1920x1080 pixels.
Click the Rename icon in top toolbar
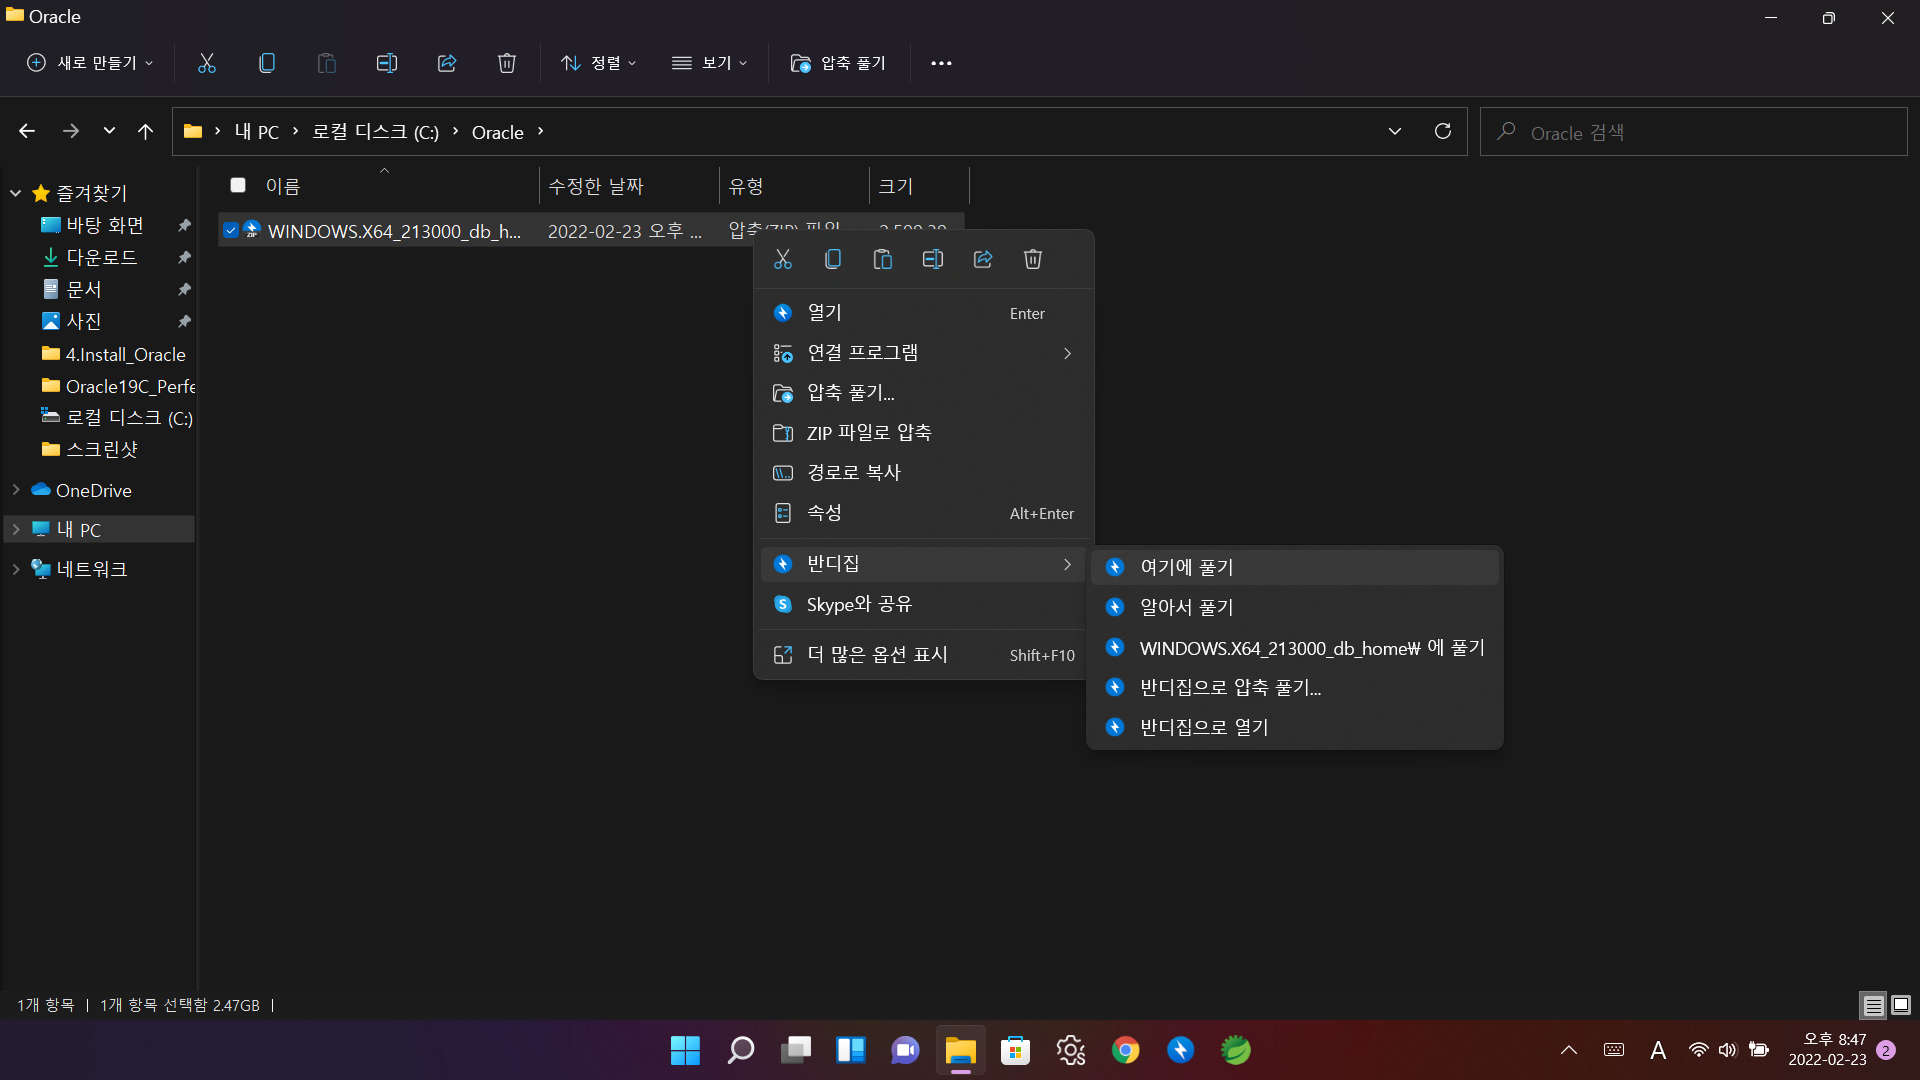point(387,63)
